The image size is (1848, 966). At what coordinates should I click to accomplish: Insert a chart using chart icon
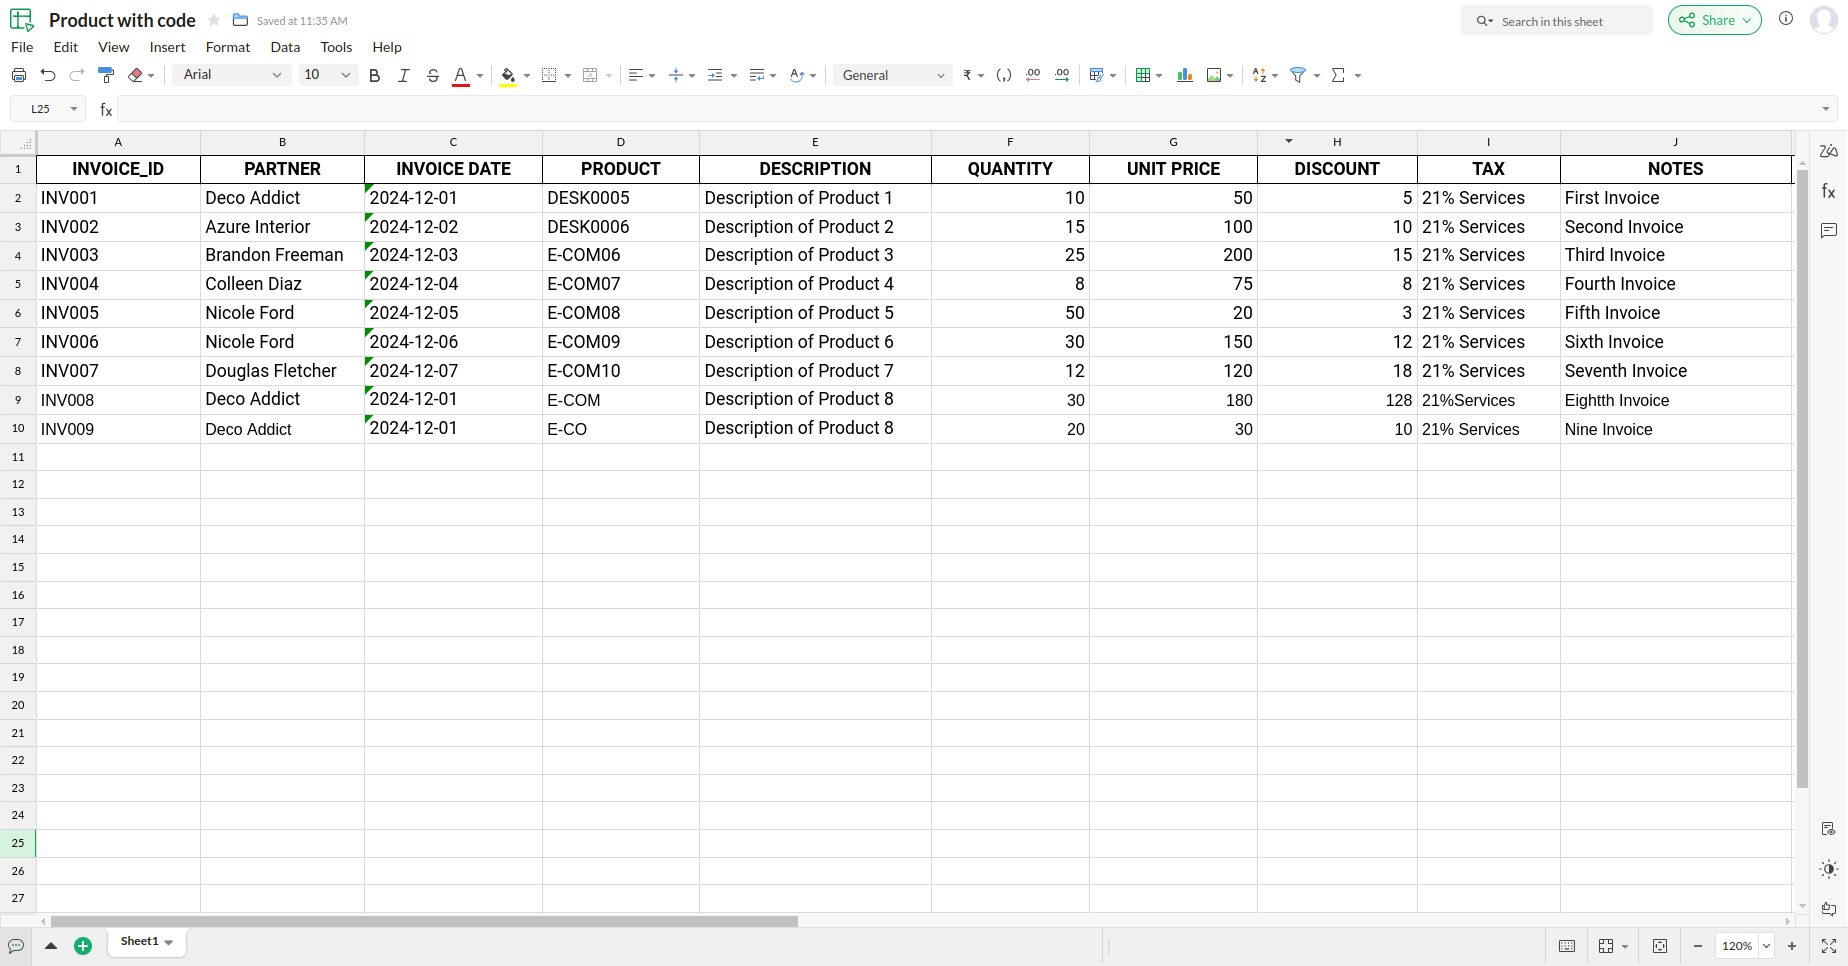tap(1185, 75)
